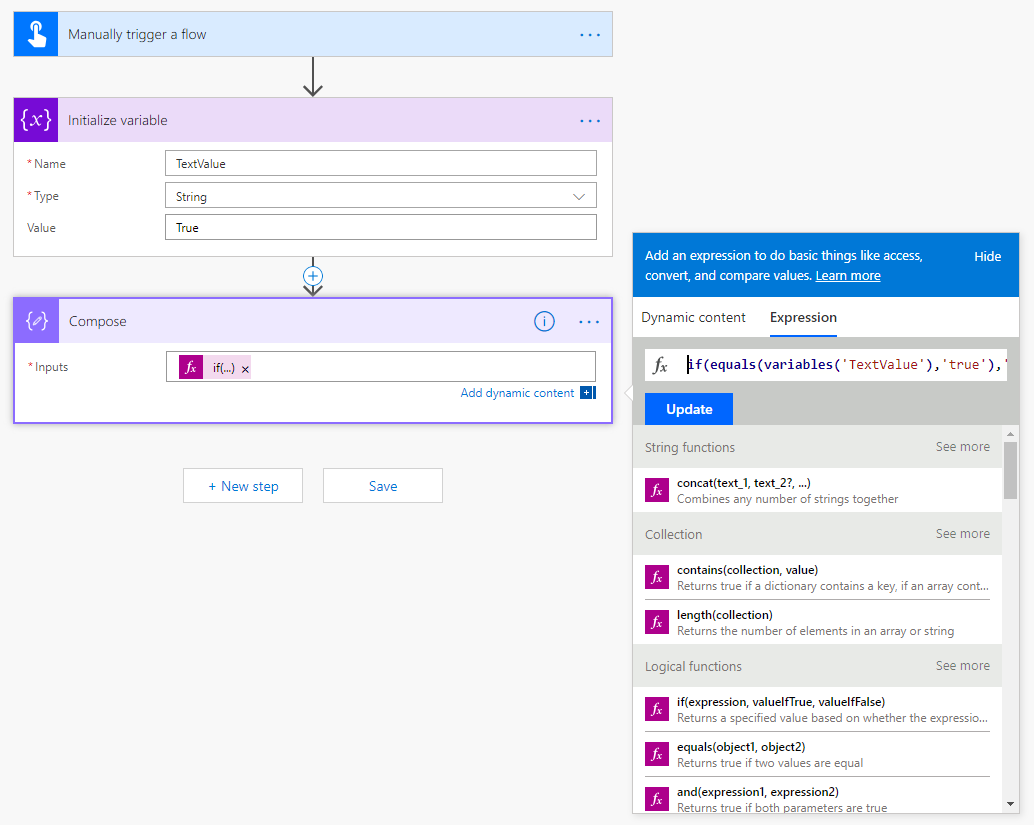Screen dimensions: 1034x825
Task: Save the flow
Action: [382, 486]
